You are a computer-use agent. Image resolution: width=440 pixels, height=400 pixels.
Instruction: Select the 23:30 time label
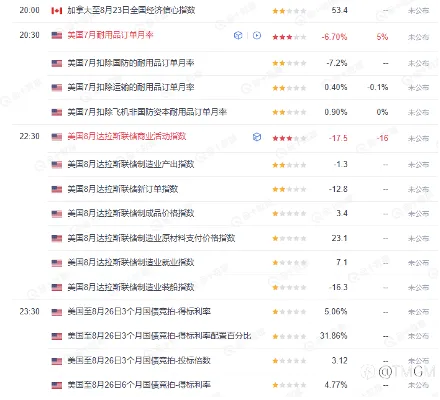29,312
